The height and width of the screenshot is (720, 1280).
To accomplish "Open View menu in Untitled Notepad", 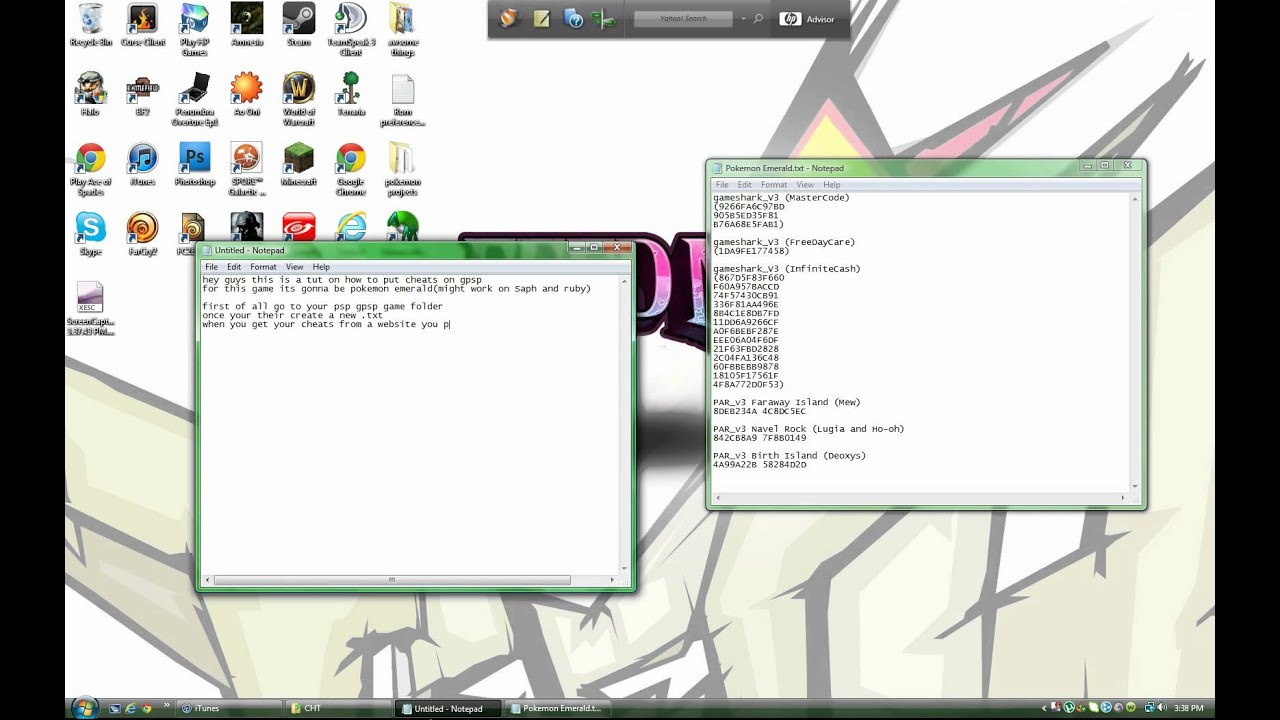I will [x=294, y=267].
